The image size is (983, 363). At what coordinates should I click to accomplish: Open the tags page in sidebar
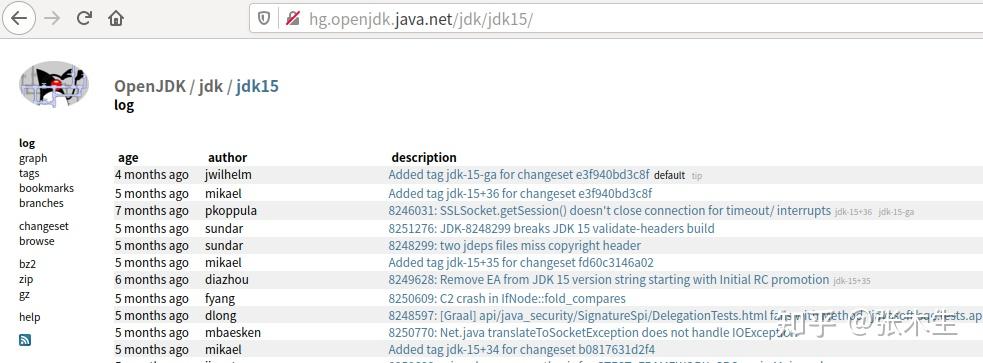click(29, 173)
